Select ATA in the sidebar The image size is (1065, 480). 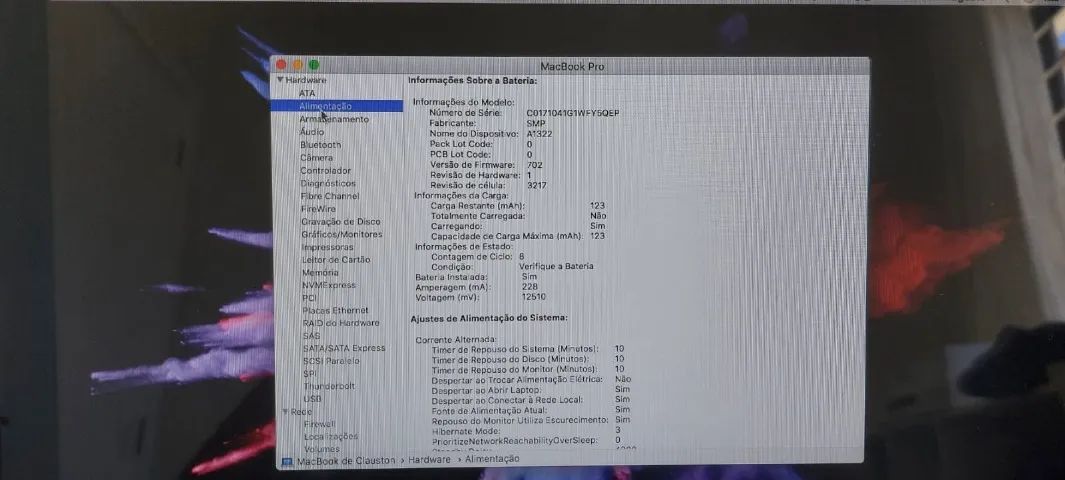(307, 93)
